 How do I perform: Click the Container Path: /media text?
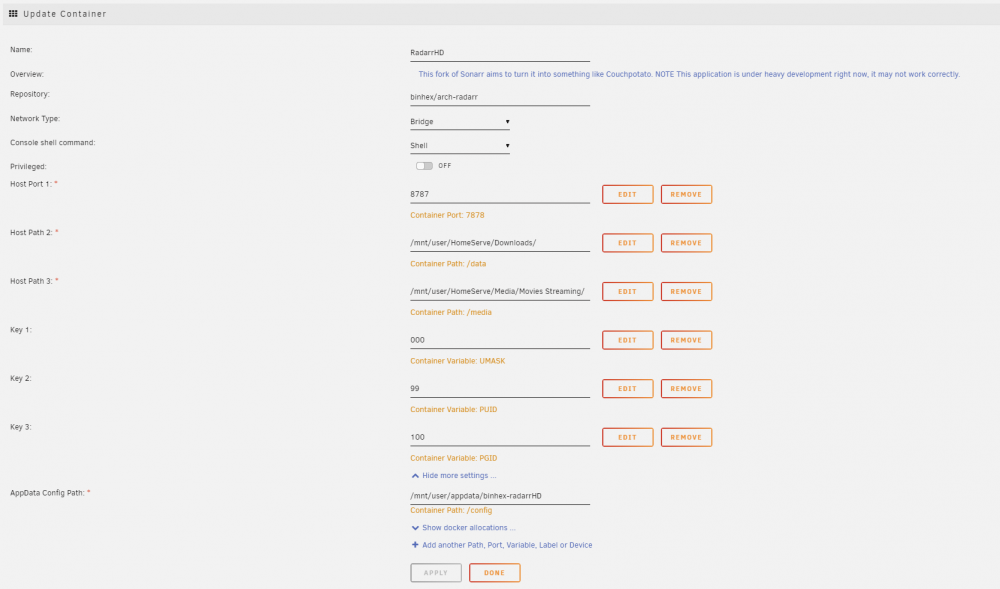pyautogui.click(x=451, y=312)
